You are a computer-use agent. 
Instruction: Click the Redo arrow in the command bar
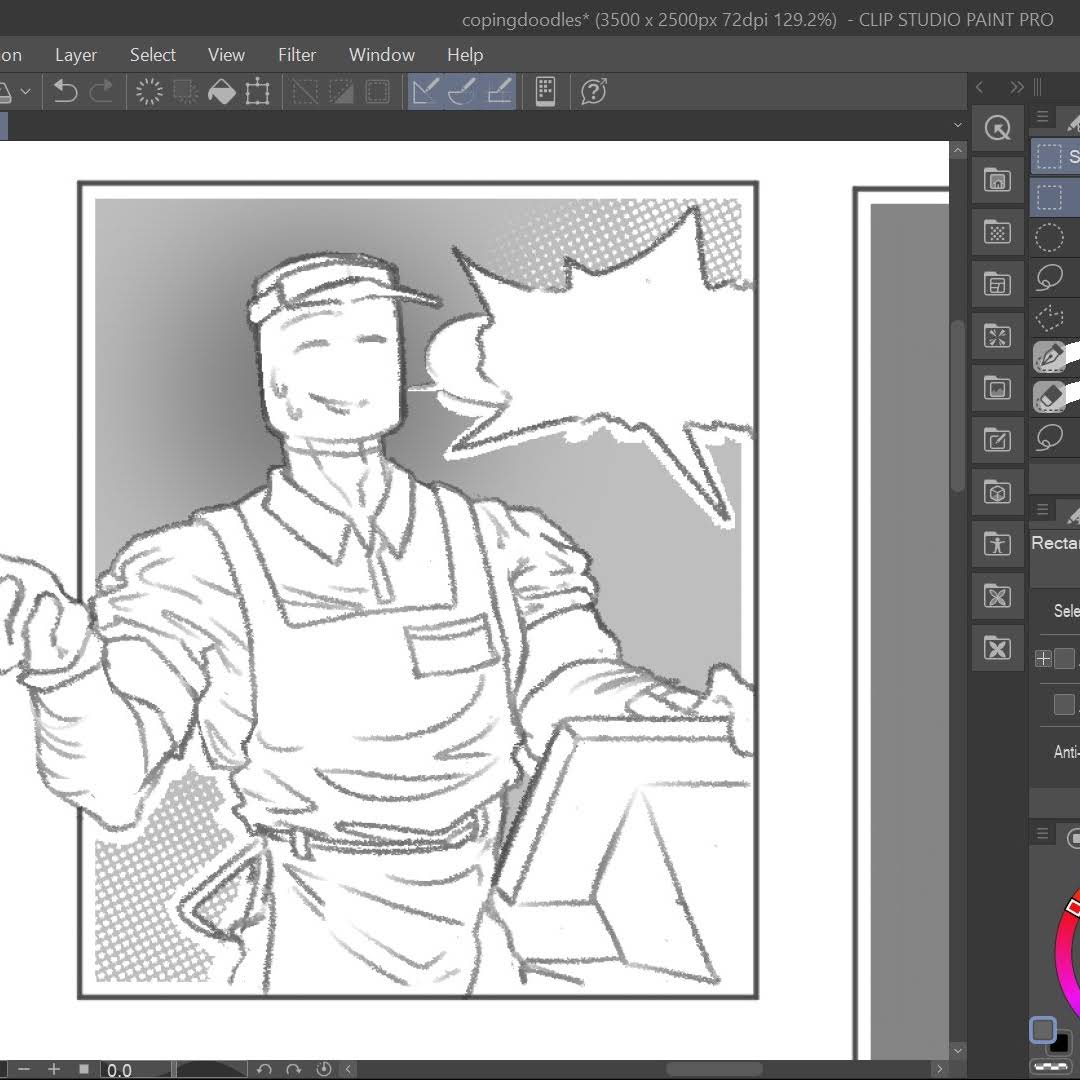click(x=101, y=92)
